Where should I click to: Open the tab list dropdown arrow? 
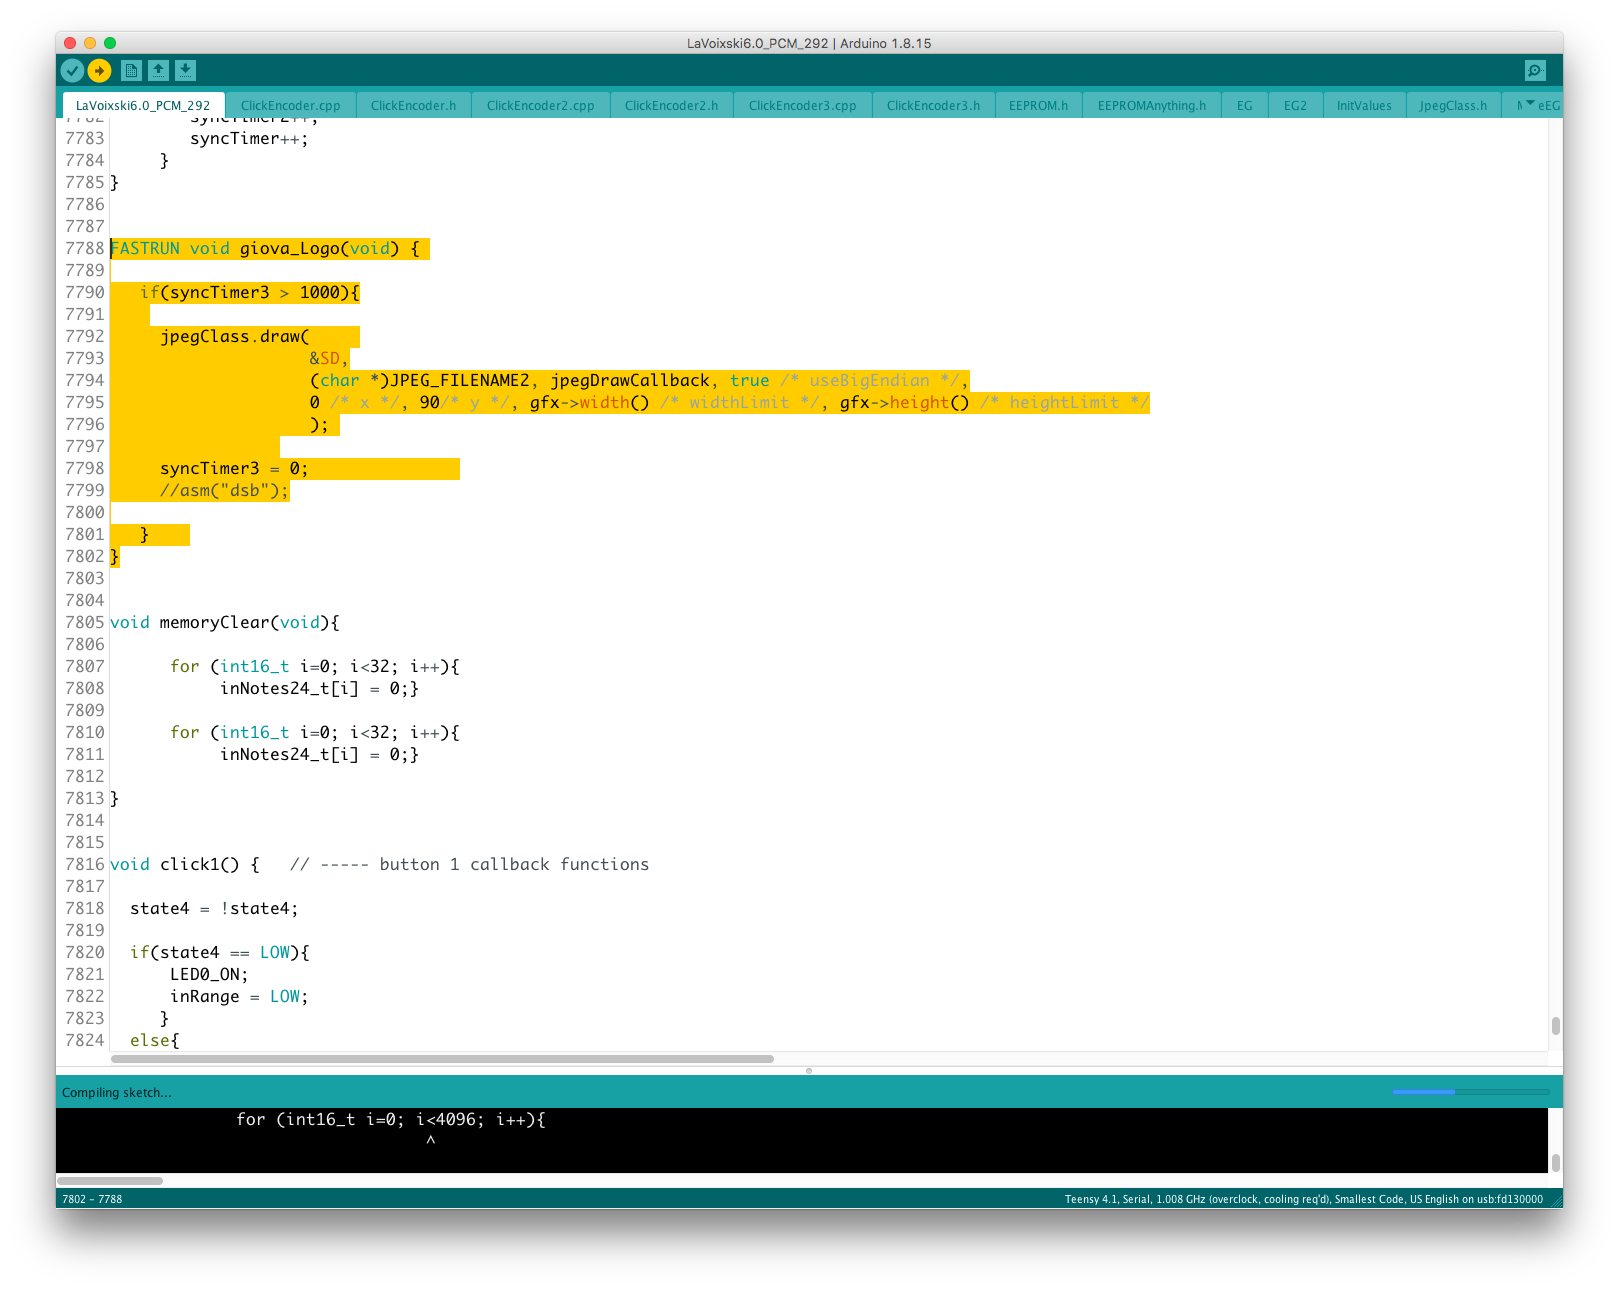(1530, 104)
